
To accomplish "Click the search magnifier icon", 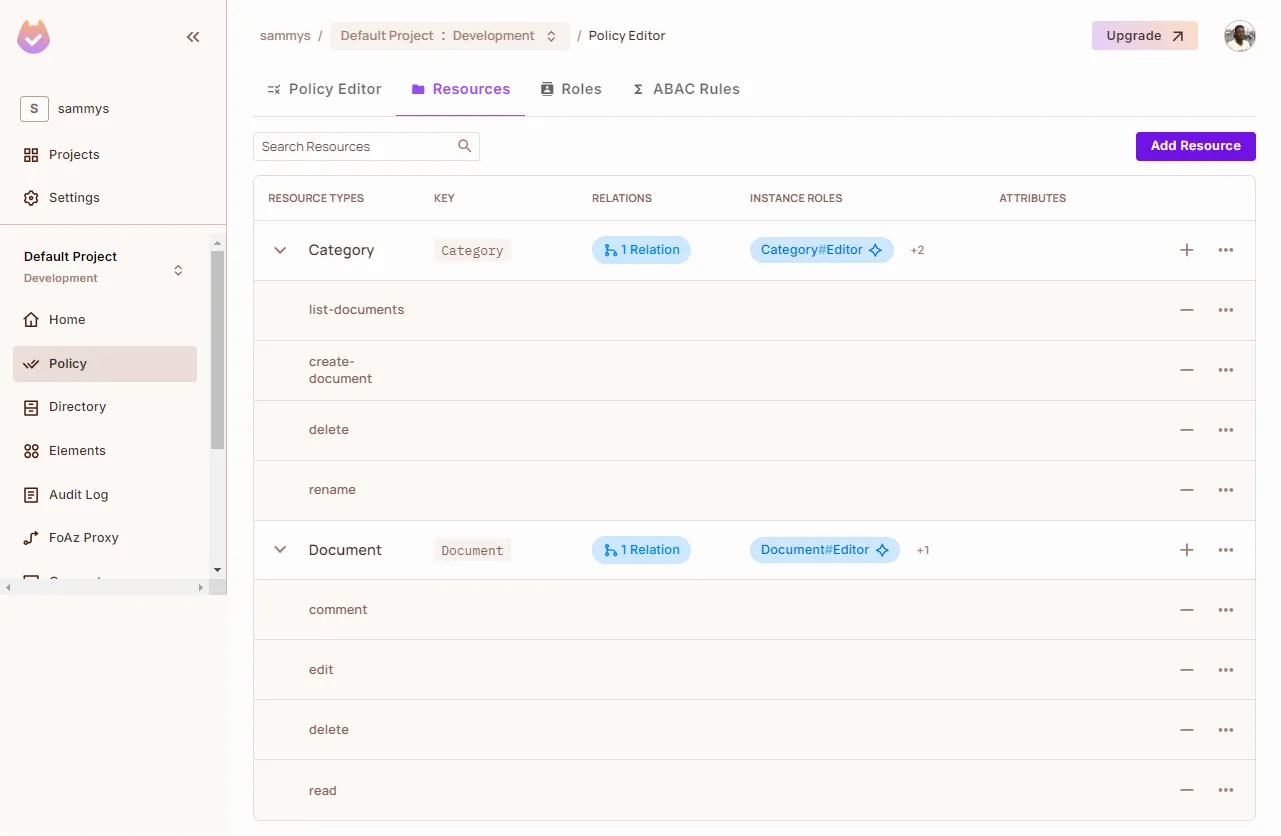I will coord(464,146).
